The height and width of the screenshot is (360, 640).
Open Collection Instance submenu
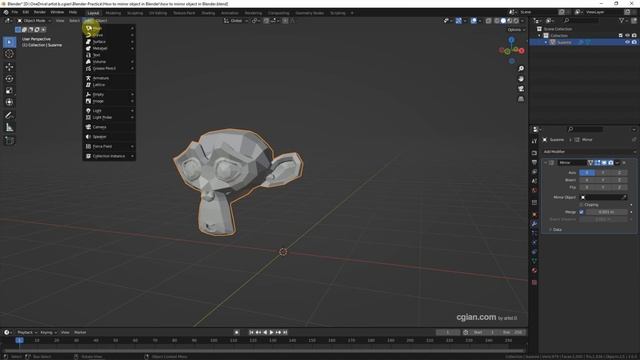tap(109, 156)
